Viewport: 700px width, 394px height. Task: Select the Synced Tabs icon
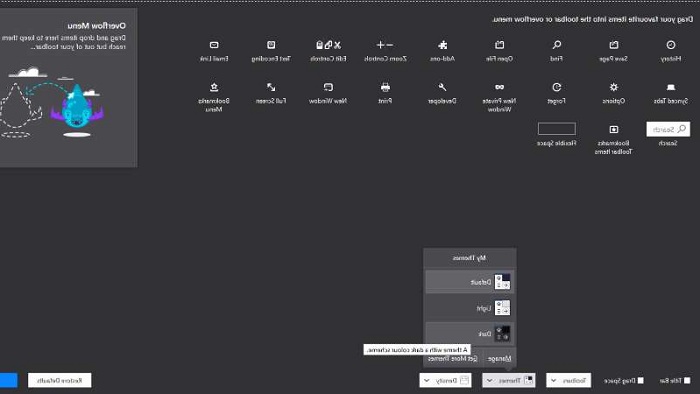671,87
